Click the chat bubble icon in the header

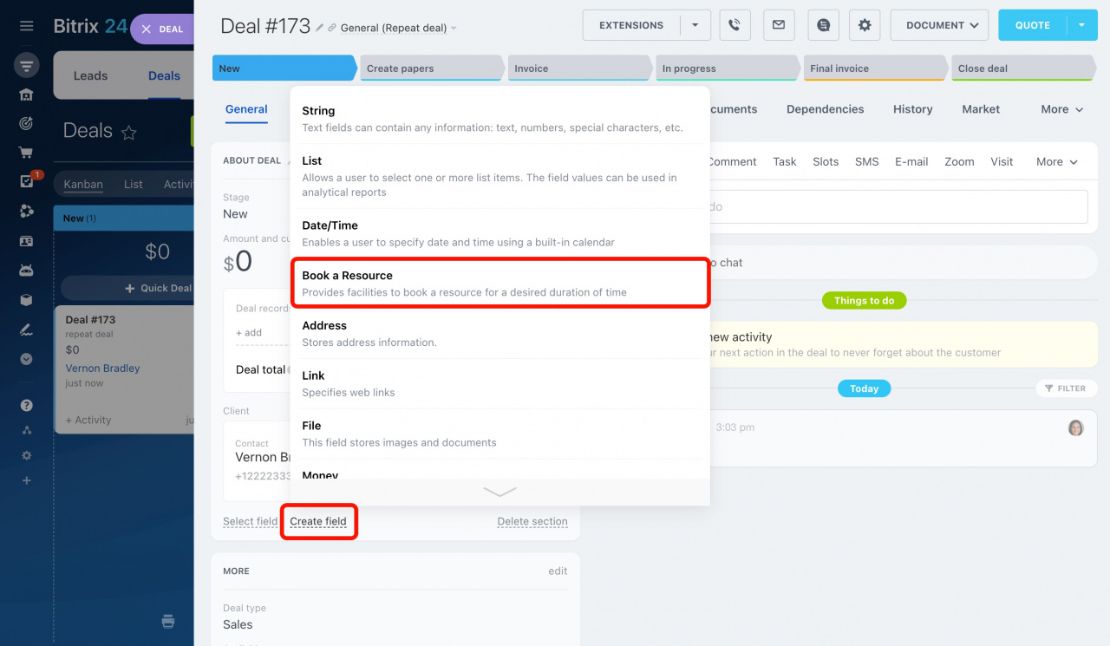(823, 25)
